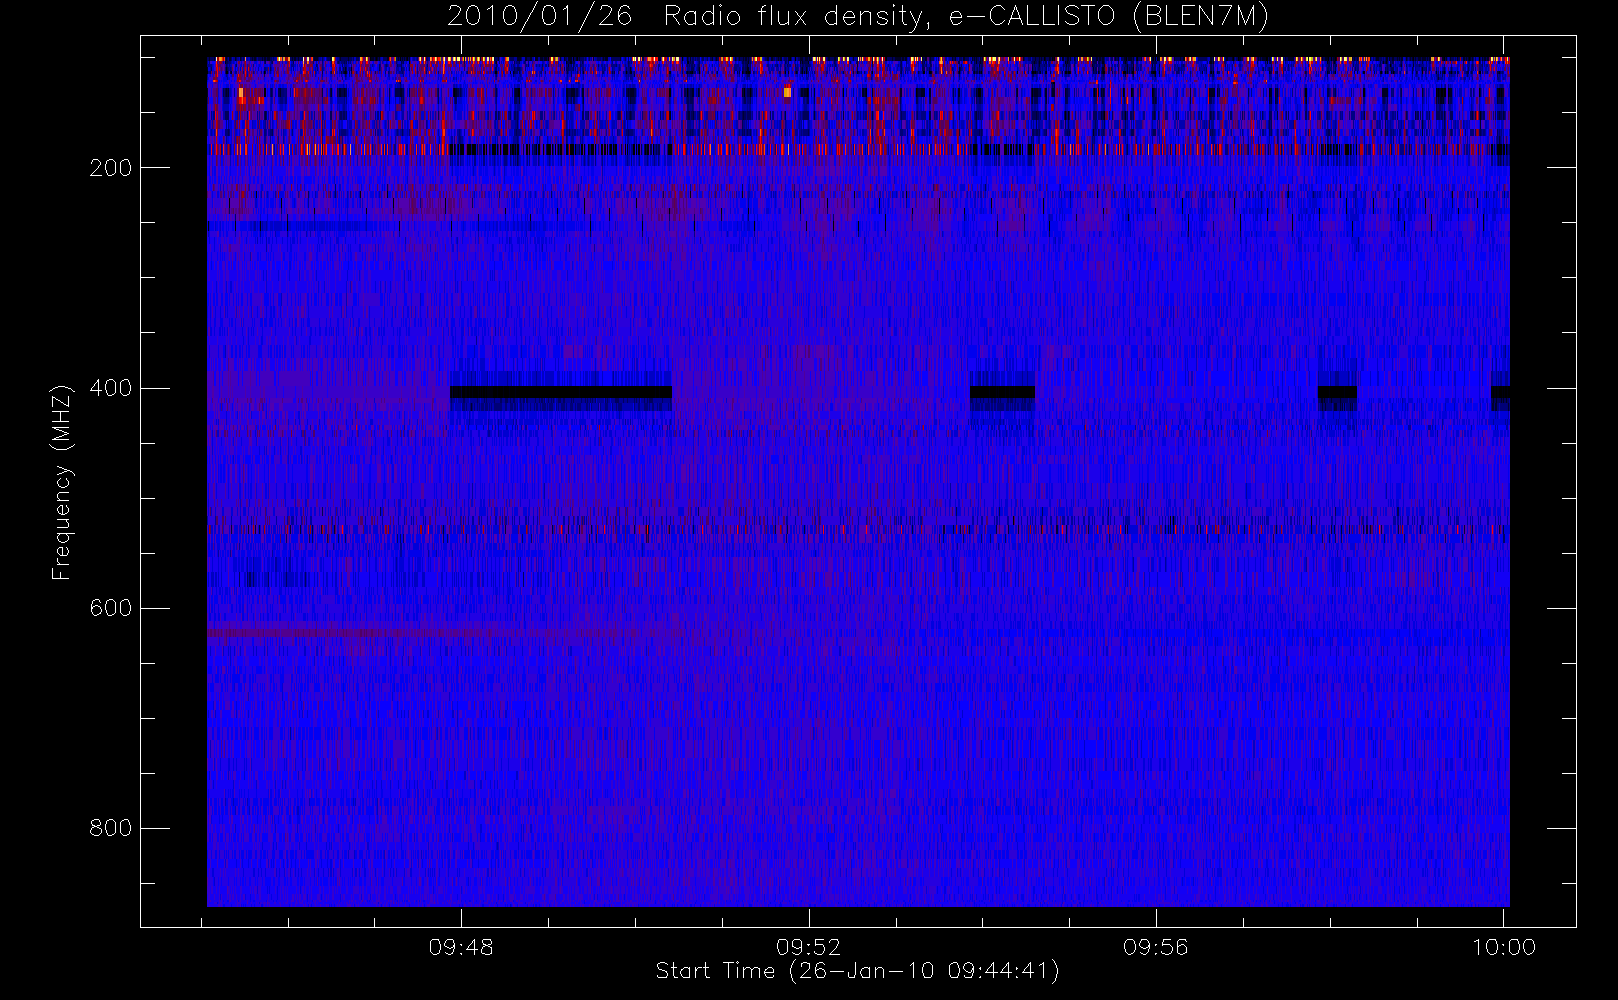Click the 'Start Time (26-Jan-10 09:44:41)' label
The image size is (1618, 1000).
pyautogui.click(x=858, y=971)
